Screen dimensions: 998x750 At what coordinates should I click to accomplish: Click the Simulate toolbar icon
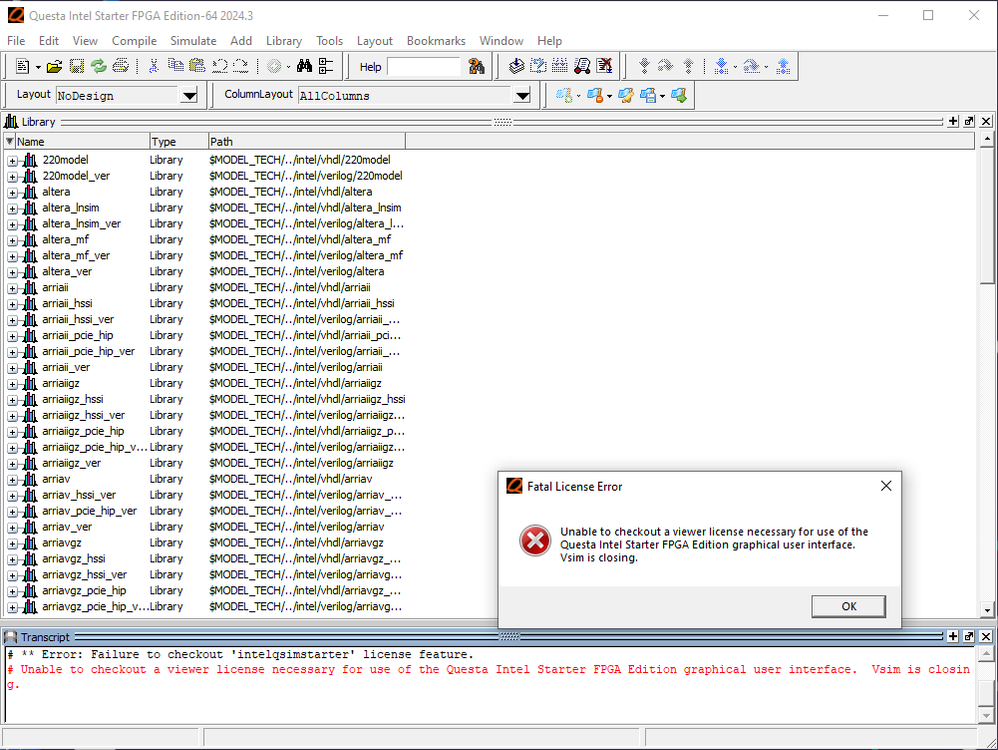pyautogui.click(x=559, y=66)
